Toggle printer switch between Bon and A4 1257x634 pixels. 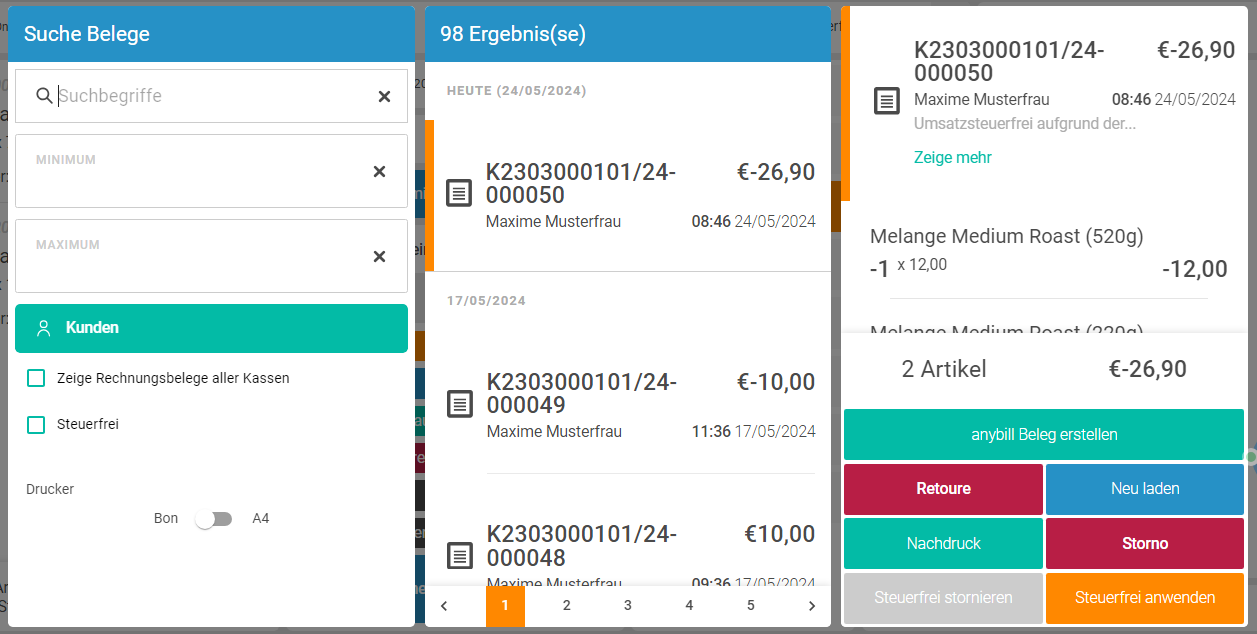pyautogui.click(x=214, y=519)
